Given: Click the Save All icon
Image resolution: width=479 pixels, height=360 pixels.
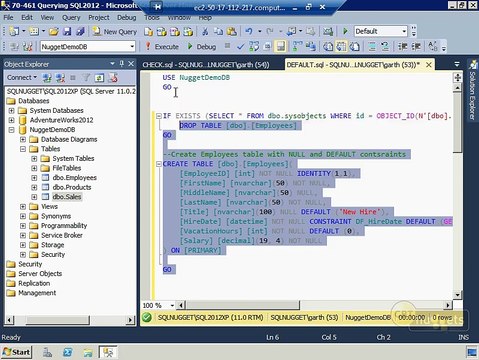Looking at the screenshot, I should (x=80, y=31).
